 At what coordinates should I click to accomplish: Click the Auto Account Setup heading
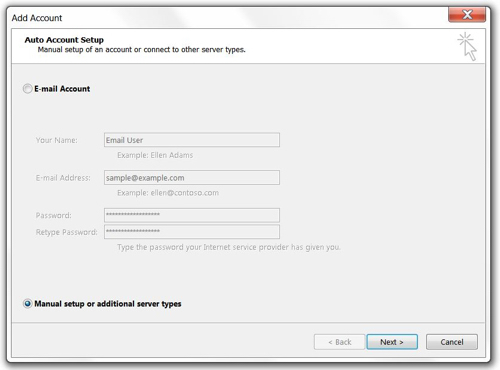click(x=64, y=40)
